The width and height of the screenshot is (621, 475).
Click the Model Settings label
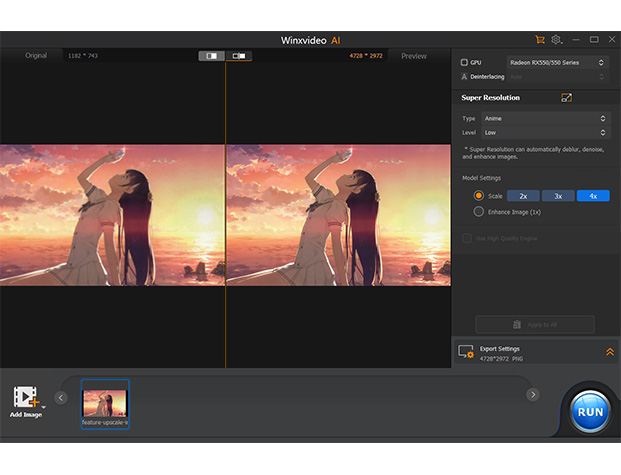481,178
